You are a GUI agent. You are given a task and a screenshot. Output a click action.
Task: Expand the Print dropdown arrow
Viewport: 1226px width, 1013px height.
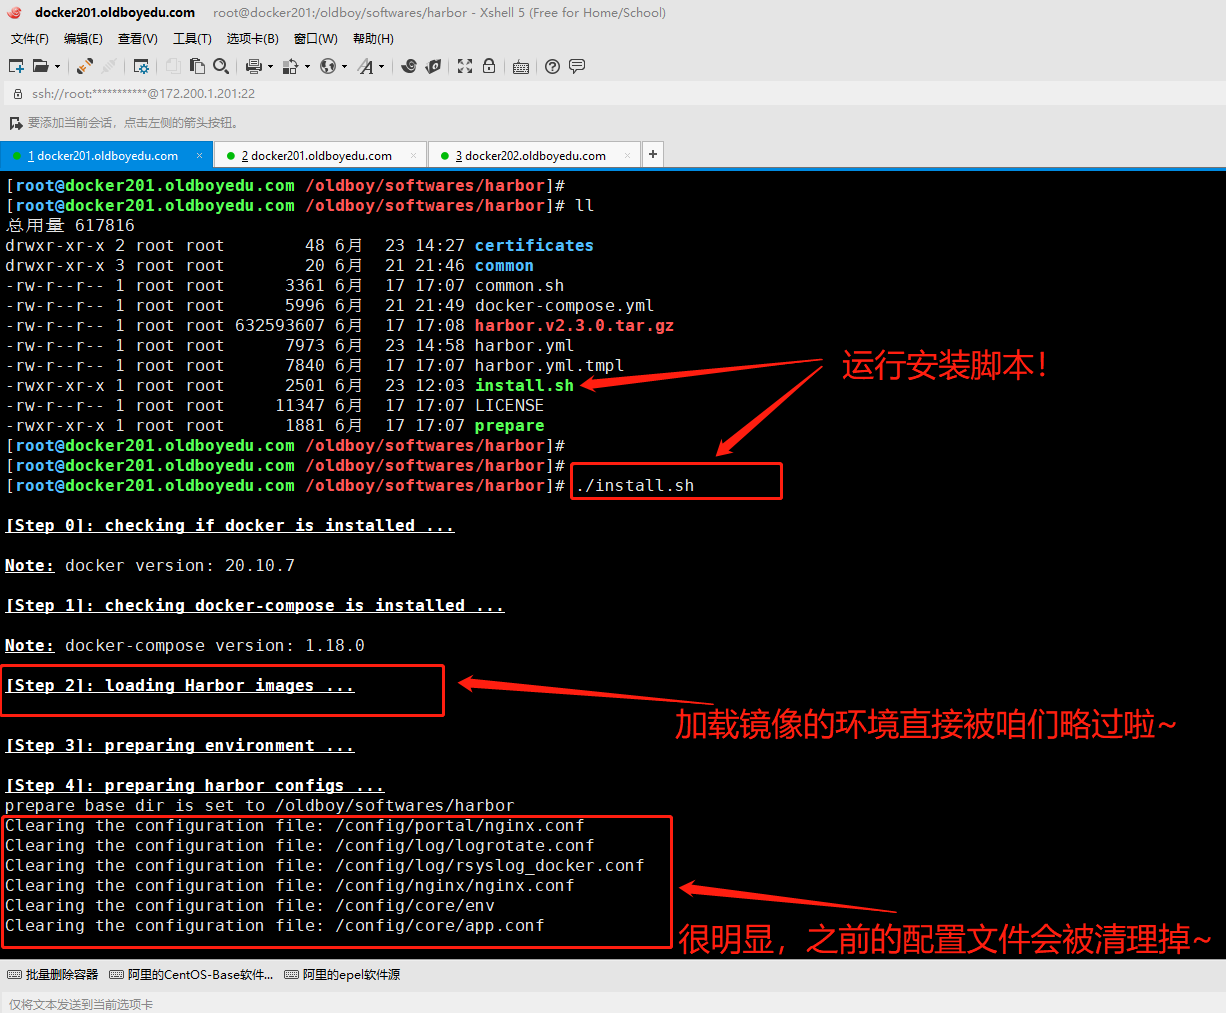270,67
